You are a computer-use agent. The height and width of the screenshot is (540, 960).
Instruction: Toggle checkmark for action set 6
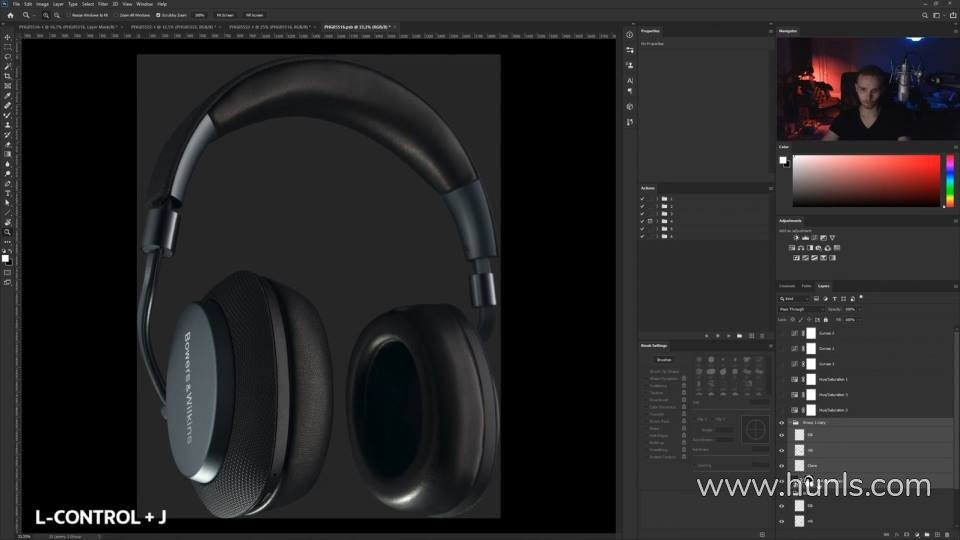[x=642, y=236]
